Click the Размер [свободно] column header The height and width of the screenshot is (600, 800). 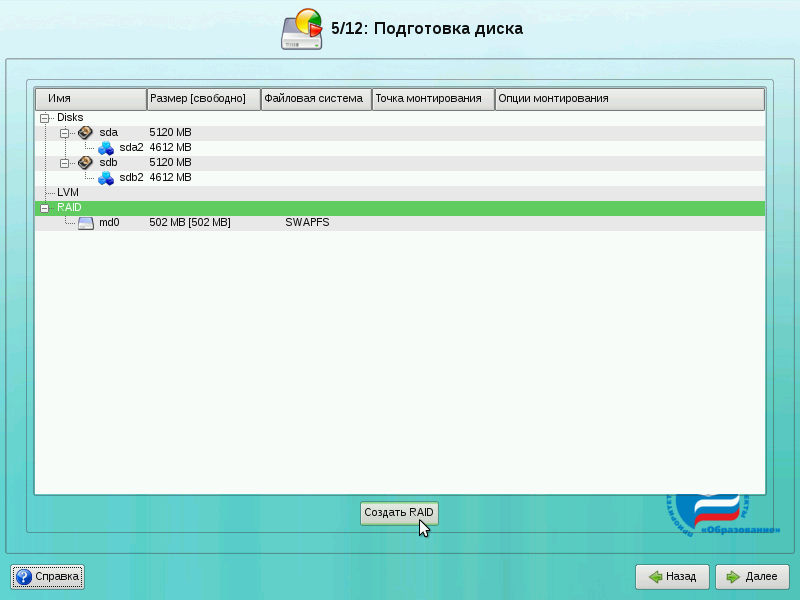pos(203,99)
